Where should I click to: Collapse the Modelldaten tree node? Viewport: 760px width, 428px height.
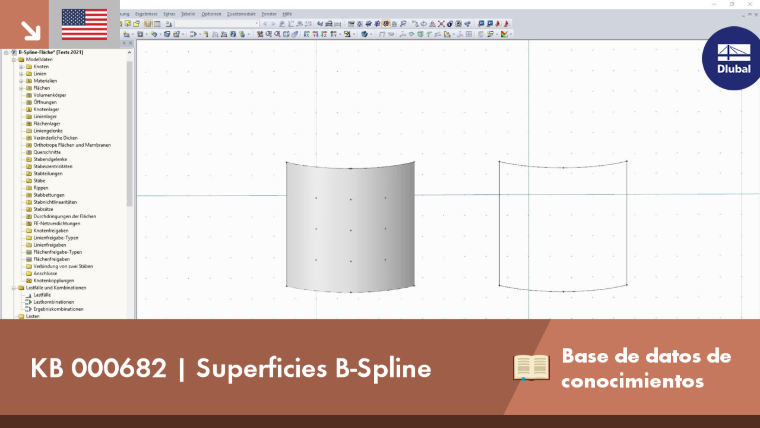tap(14, 60)
